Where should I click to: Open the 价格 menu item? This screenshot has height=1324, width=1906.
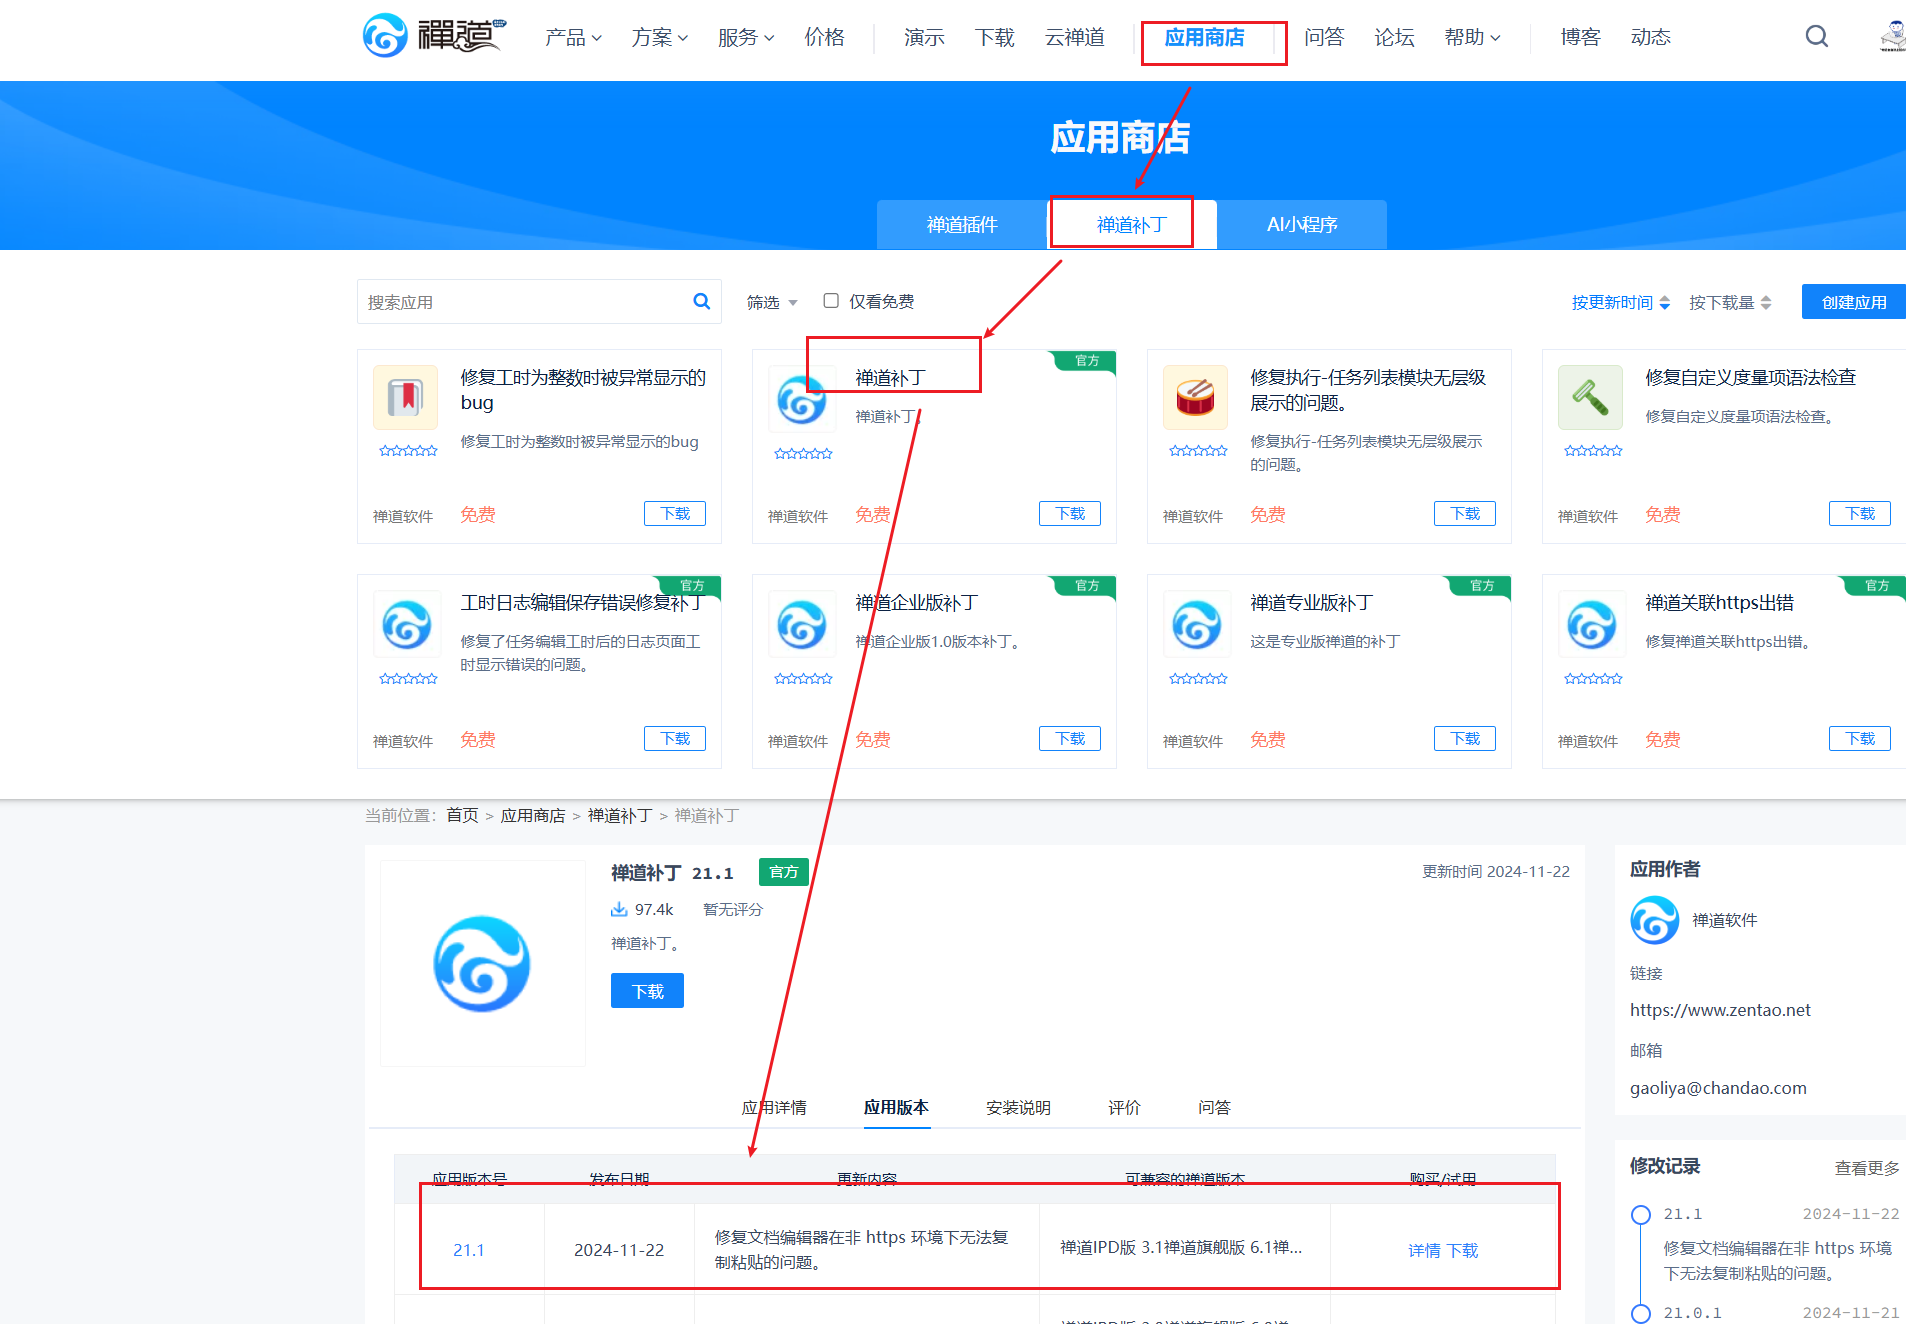click(824, 37)
